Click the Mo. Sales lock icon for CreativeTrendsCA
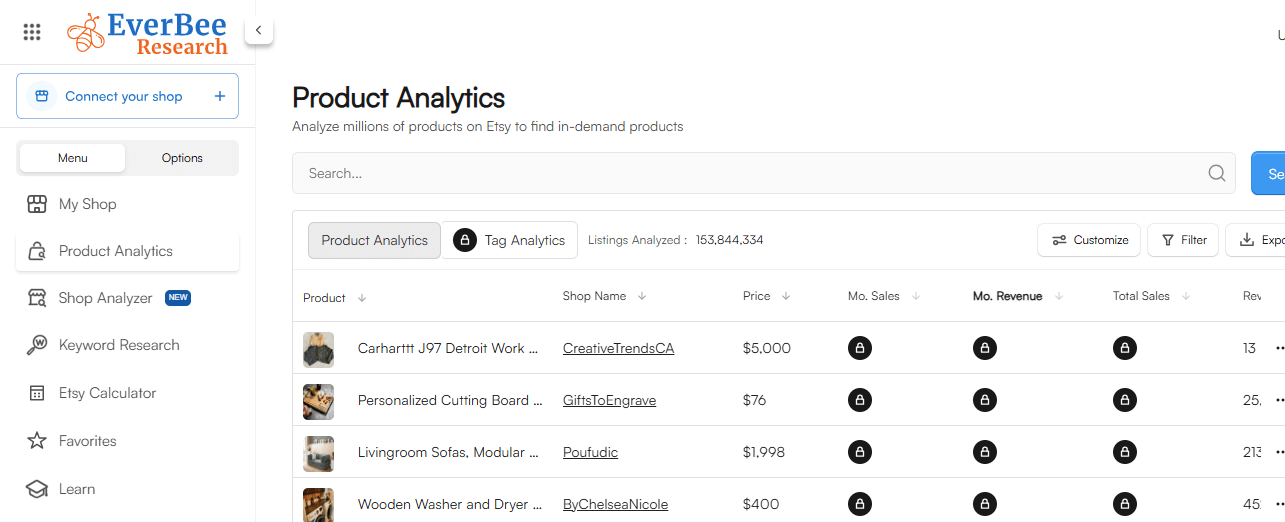Viewport: 1285px width, 522px height. pyautogui.click(x=860, y=348)
